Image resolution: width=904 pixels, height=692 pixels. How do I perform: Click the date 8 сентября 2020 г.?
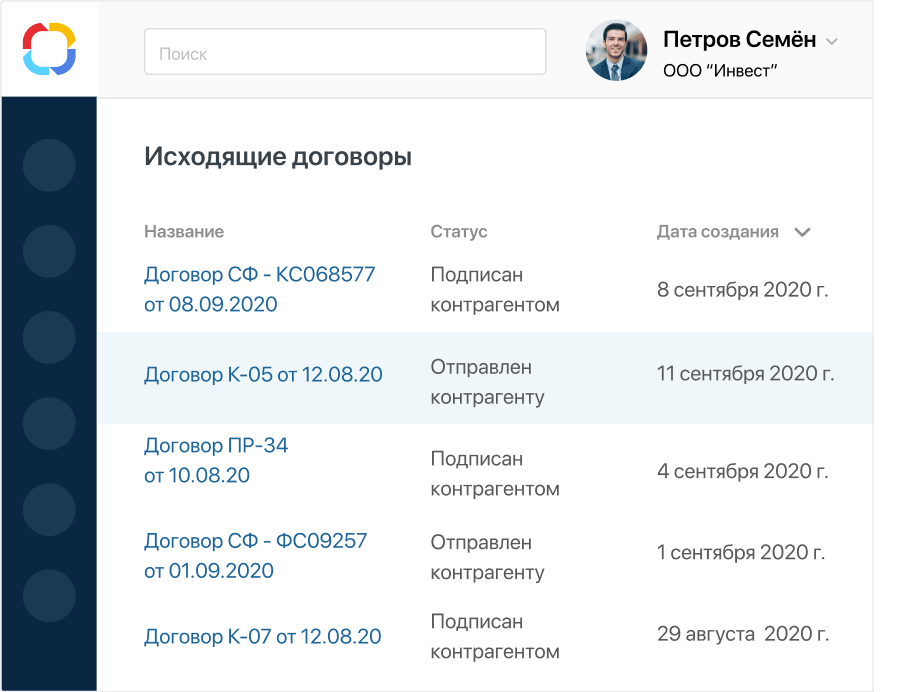point(743,290)
